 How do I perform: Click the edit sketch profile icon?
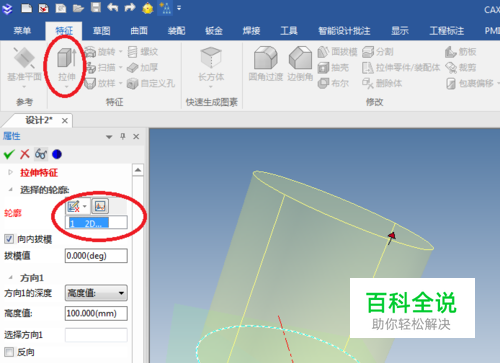tap(73, 206)
